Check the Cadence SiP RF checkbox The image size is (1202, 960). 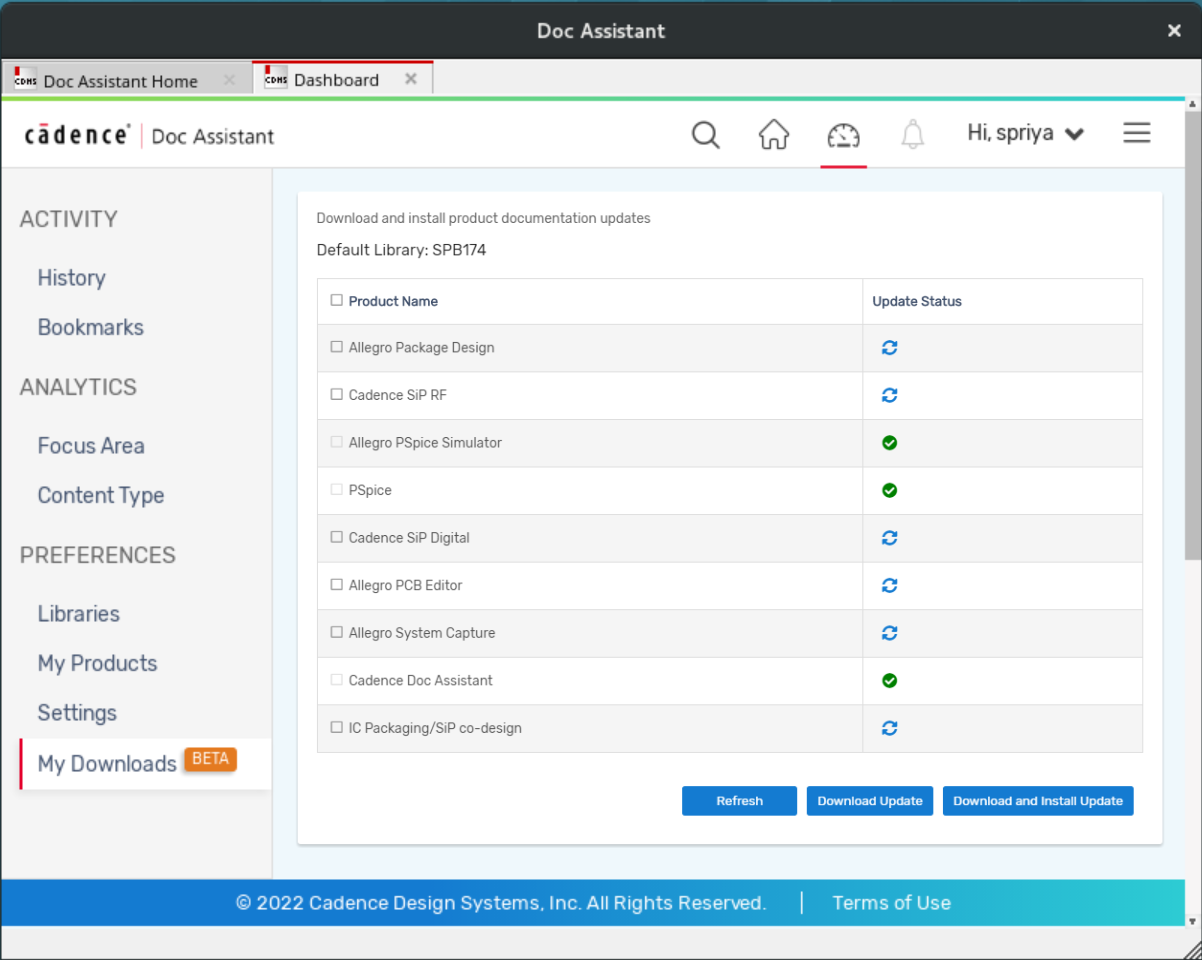pos(336,394)
